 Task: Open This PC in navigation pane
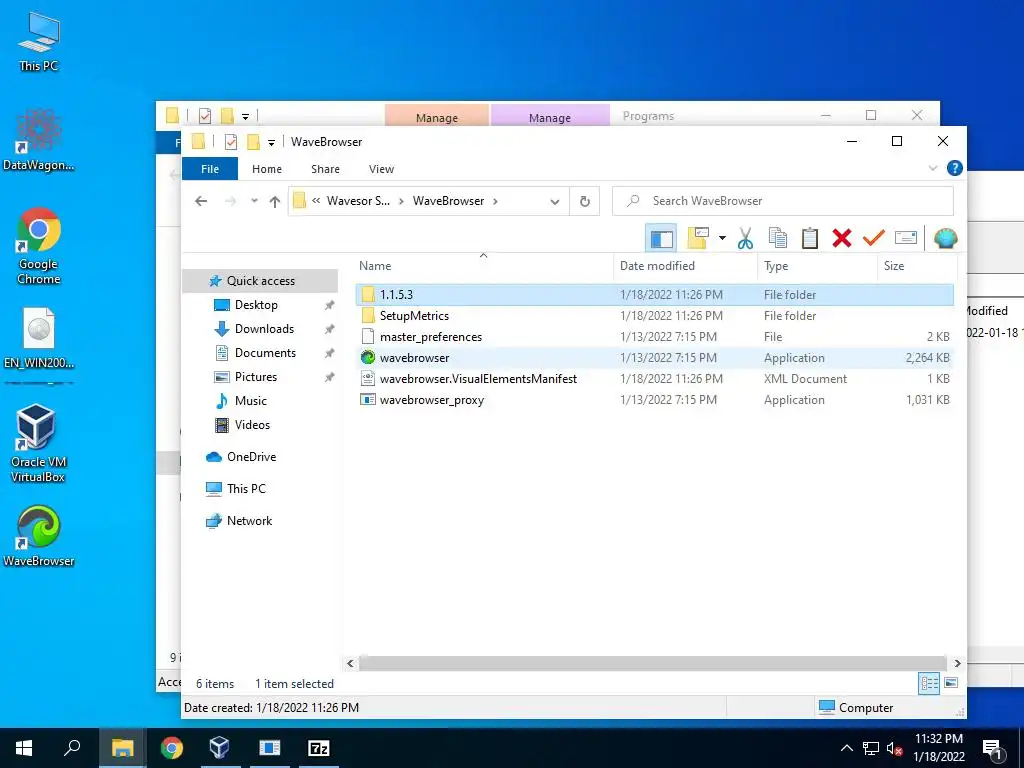(x=246, y=488)
